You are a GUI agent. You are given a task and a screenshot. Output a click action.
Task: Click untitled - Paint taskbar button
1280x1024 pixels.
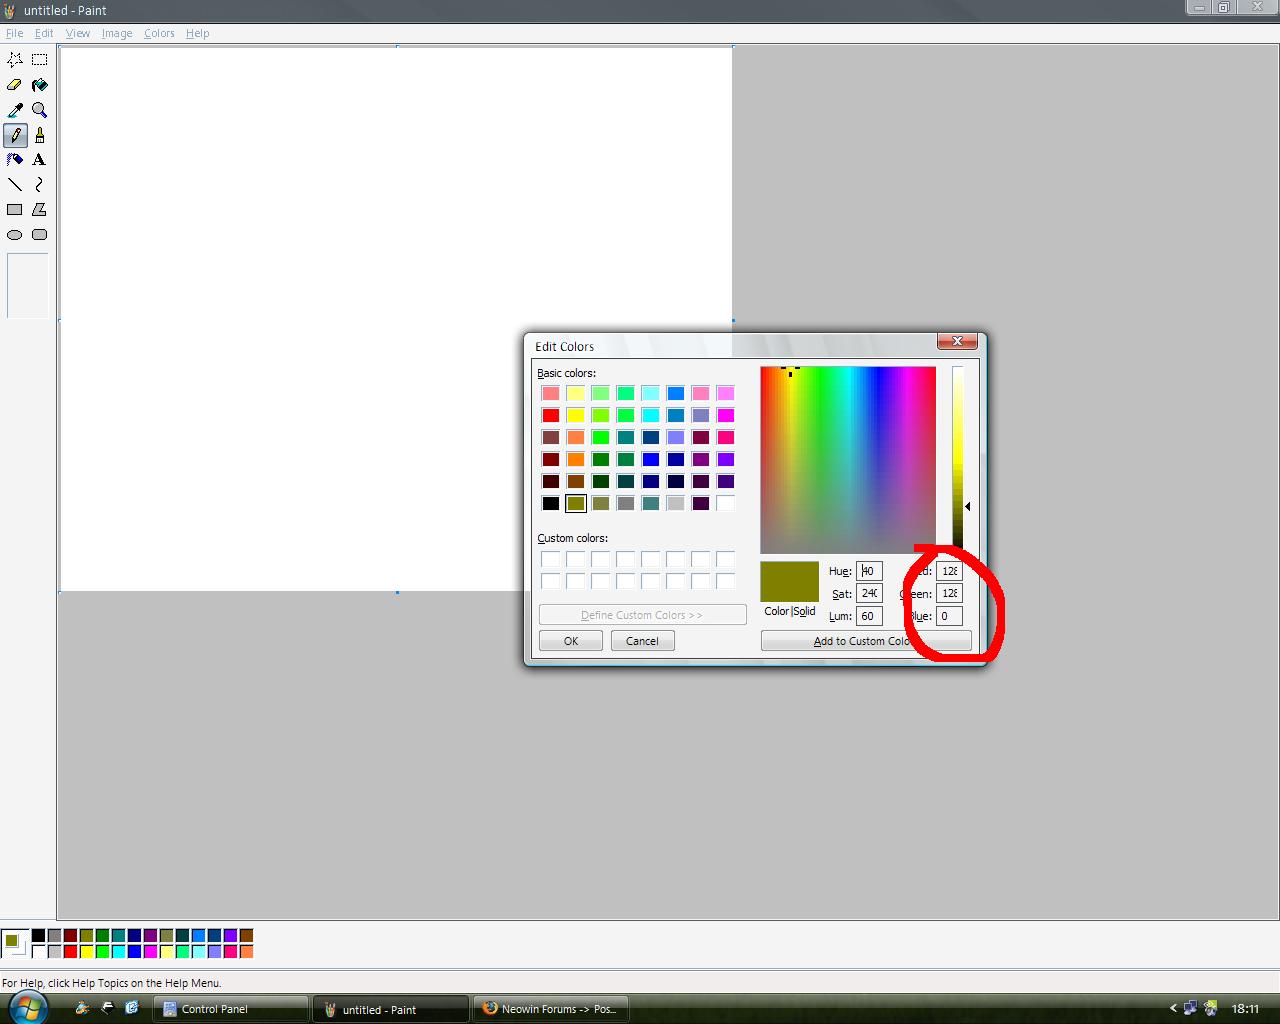(x=390, y=1009)
